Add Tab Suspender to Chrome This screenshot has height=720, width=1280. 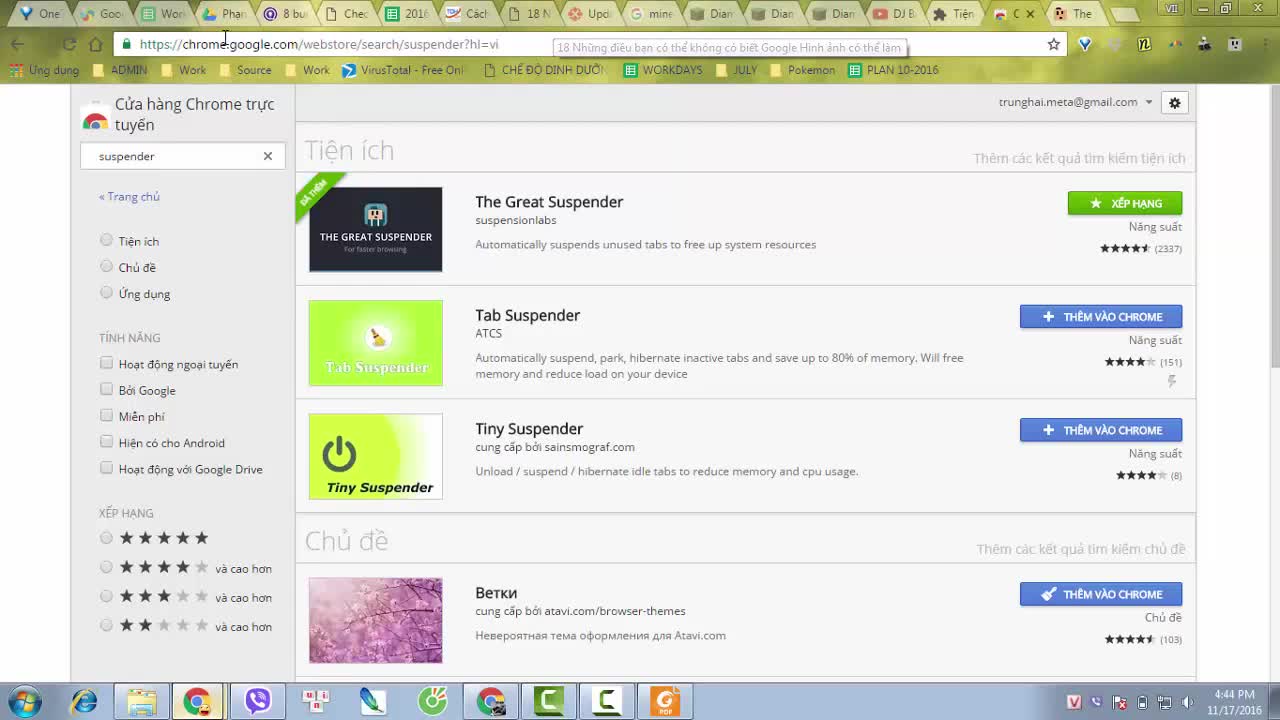(1101, 317)
